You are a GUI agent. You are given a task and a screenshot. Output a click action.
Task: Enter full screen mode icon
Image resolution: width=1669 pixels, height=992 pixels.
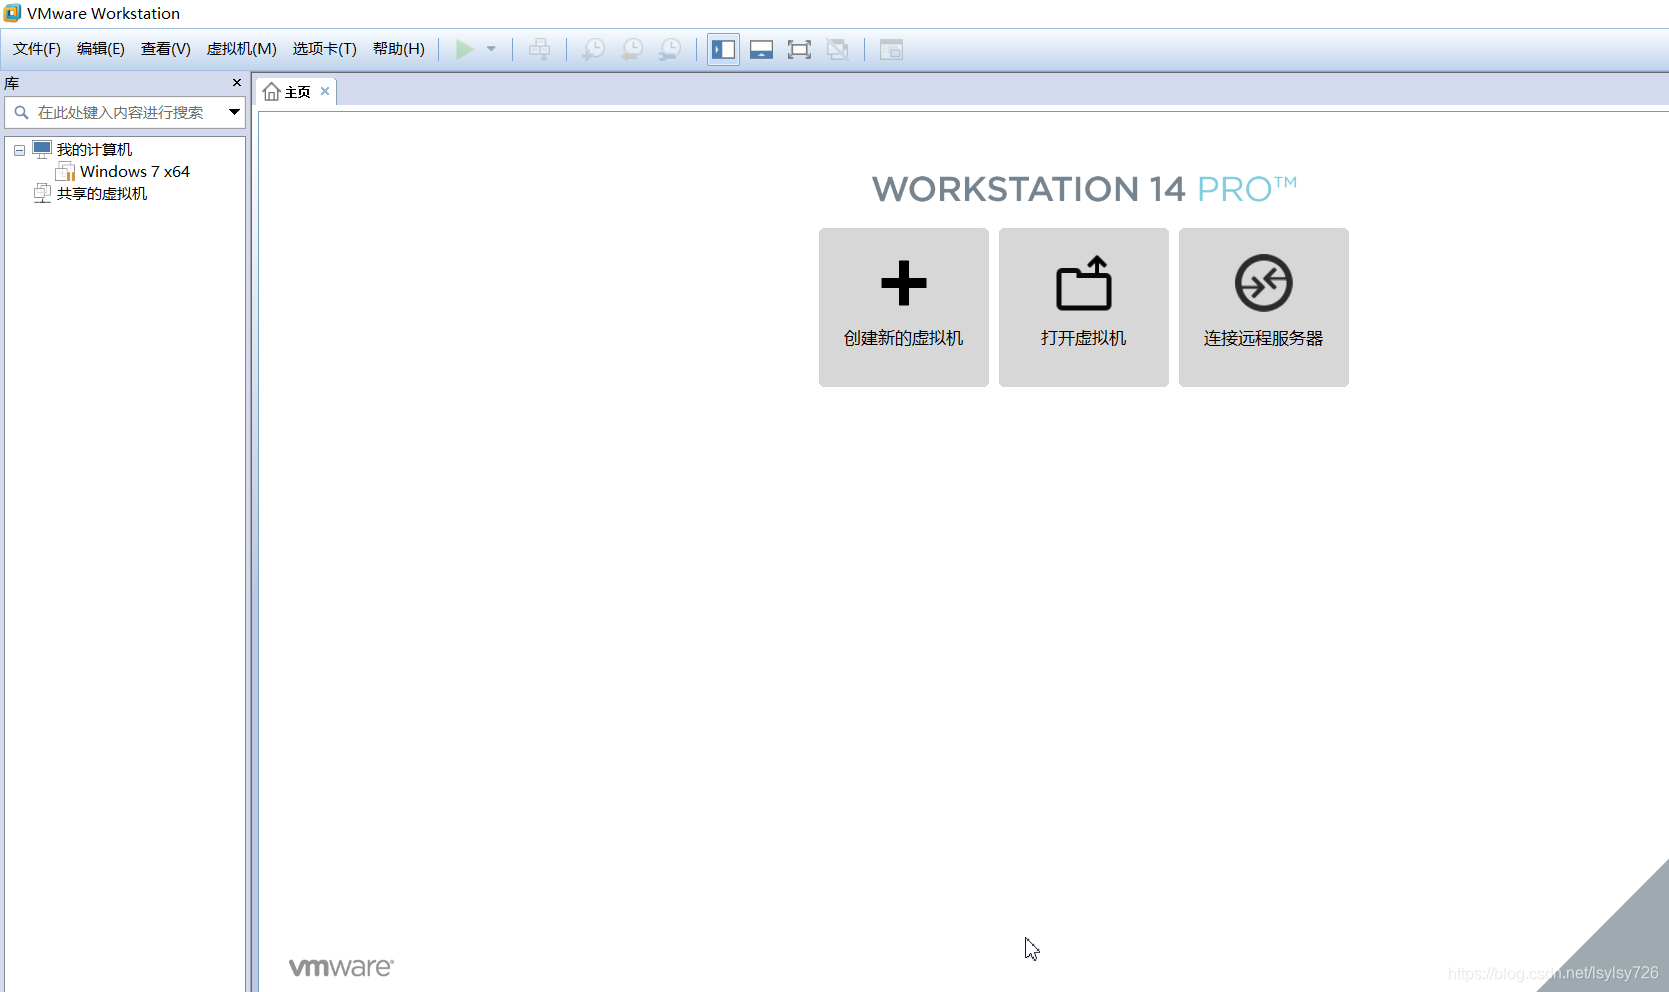[799, 49]
